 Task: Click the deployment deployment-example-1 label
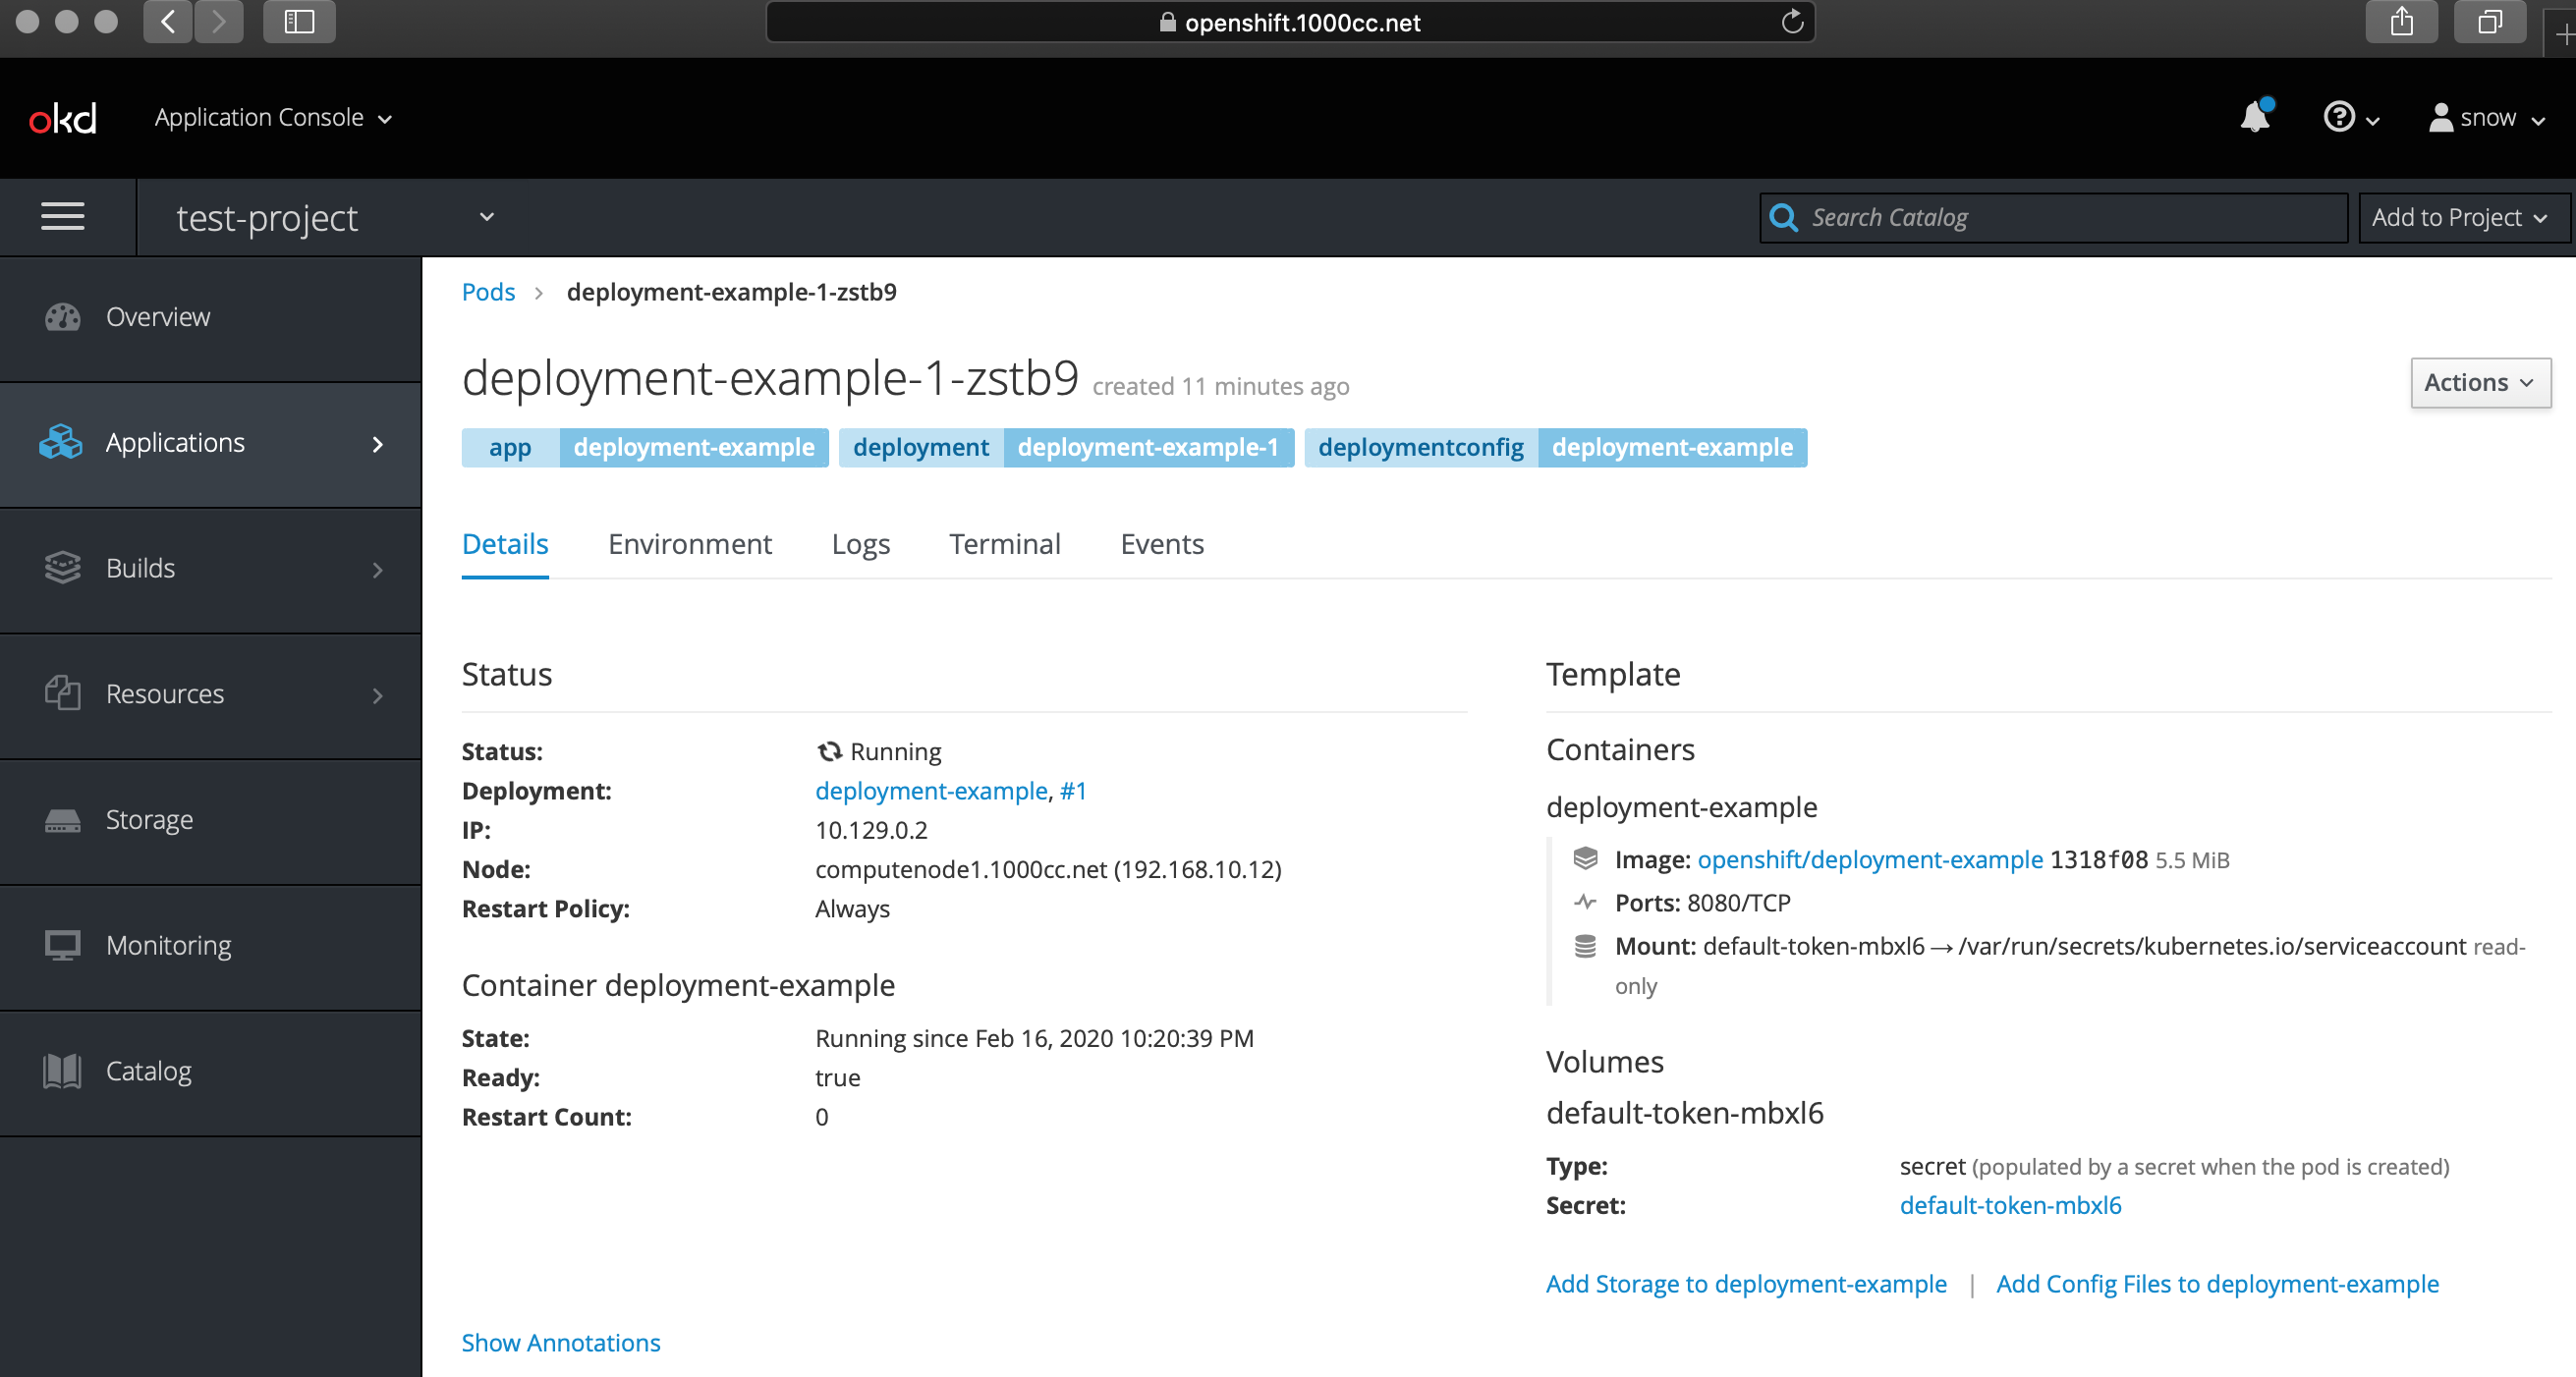[1066, 447]
